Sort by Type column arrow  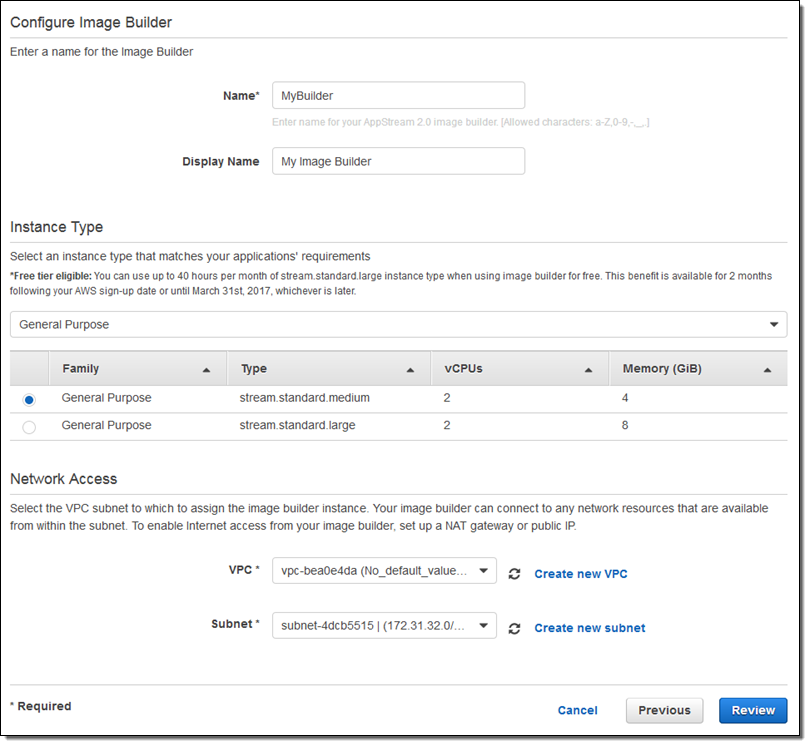click(x=410, y=370)
